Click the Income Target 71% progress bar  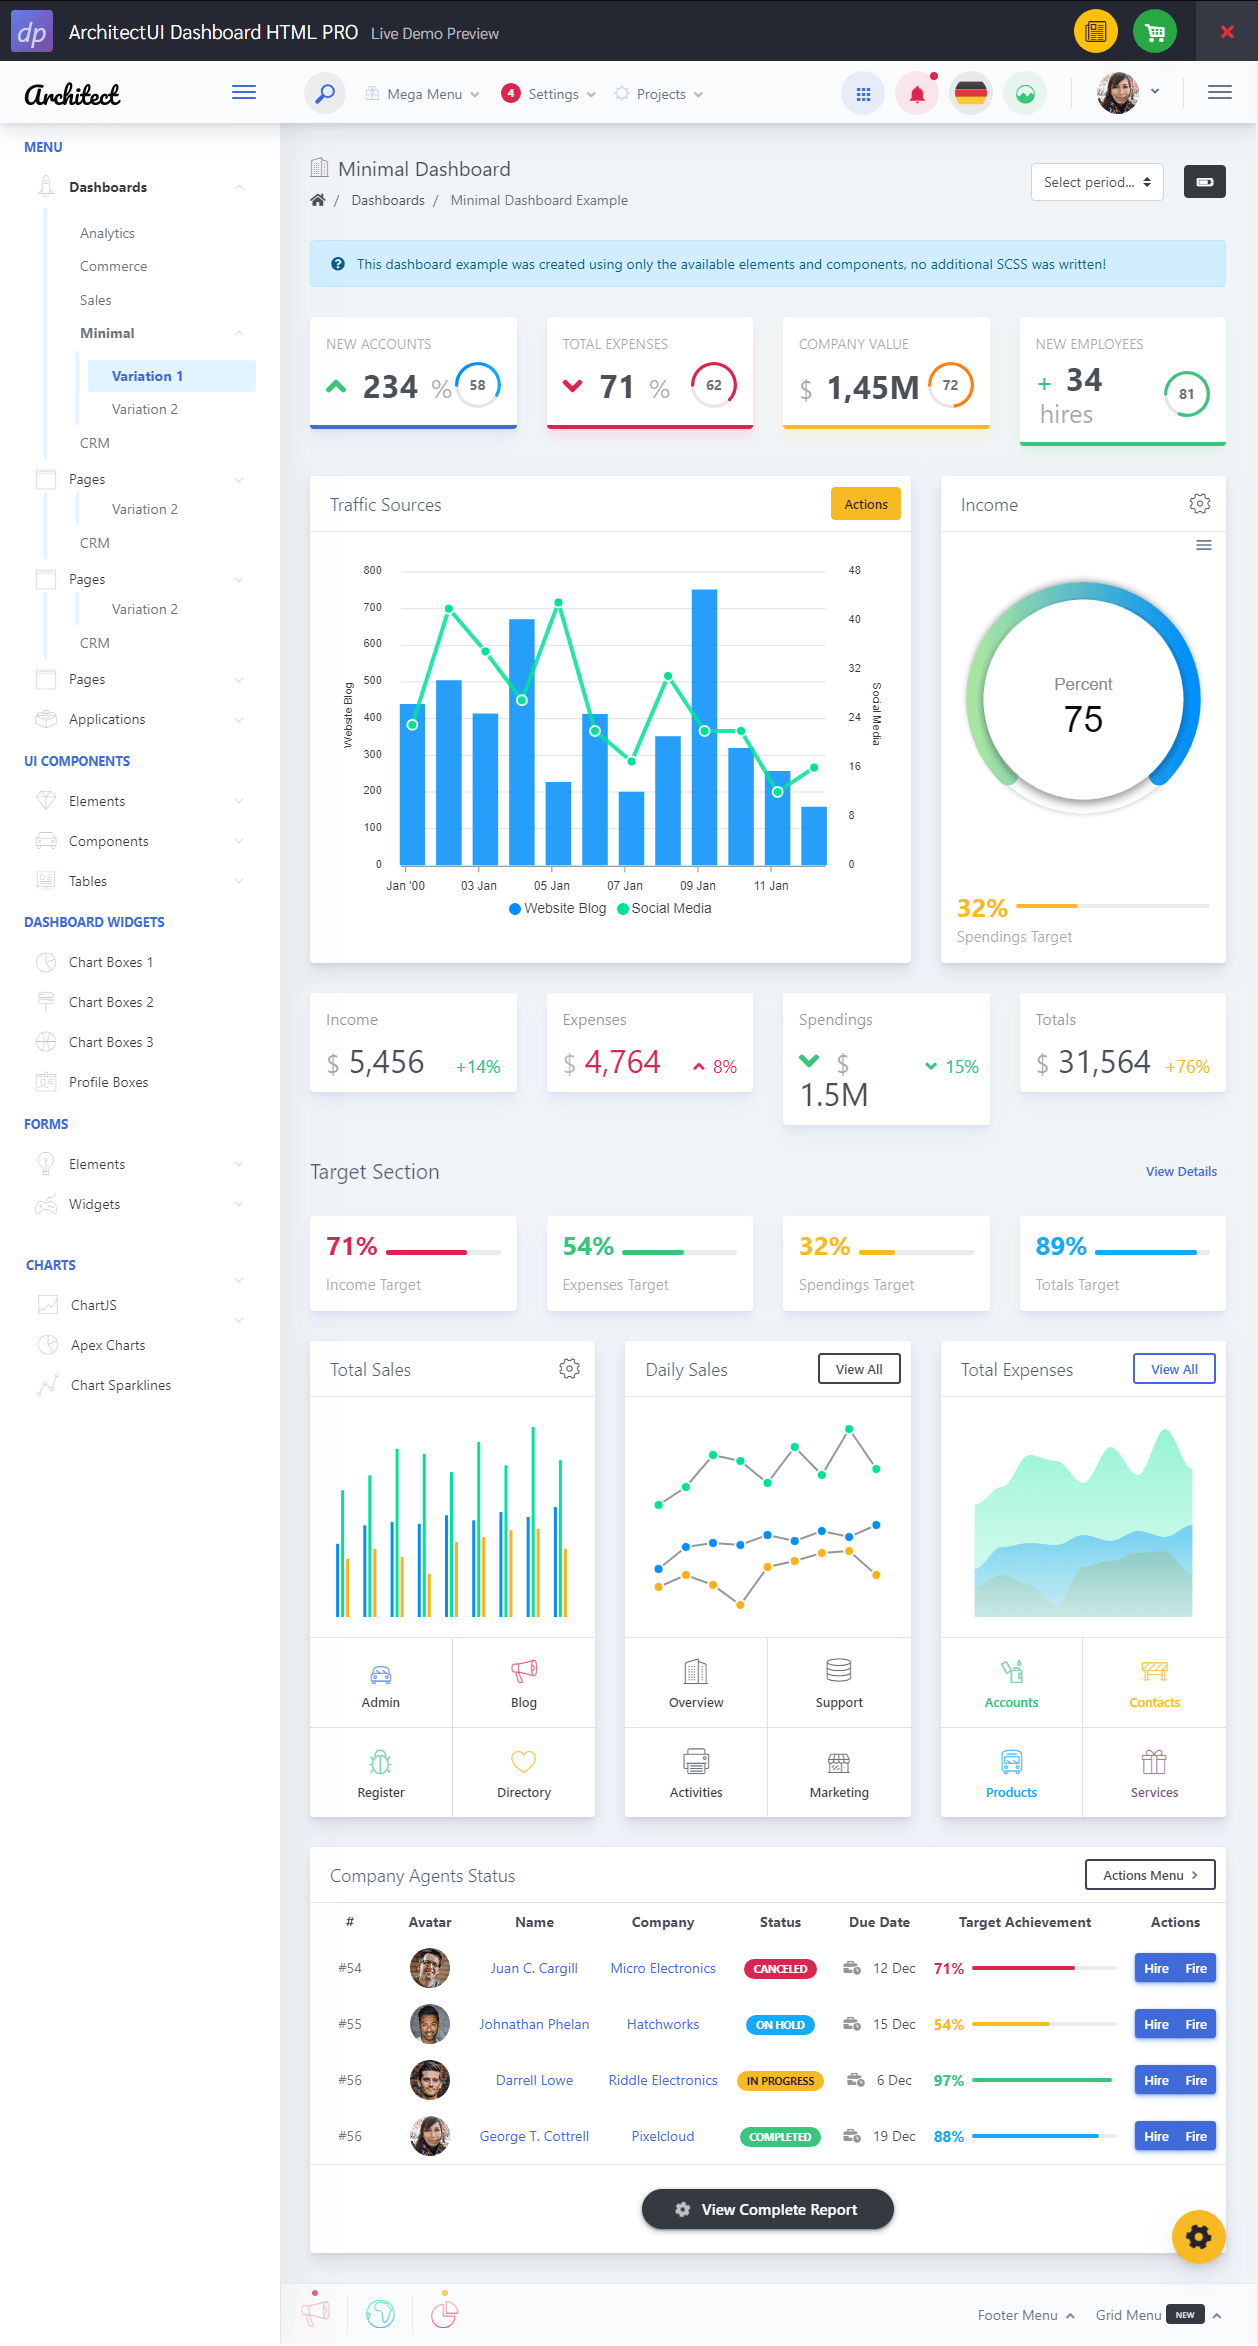(443, 1252)
